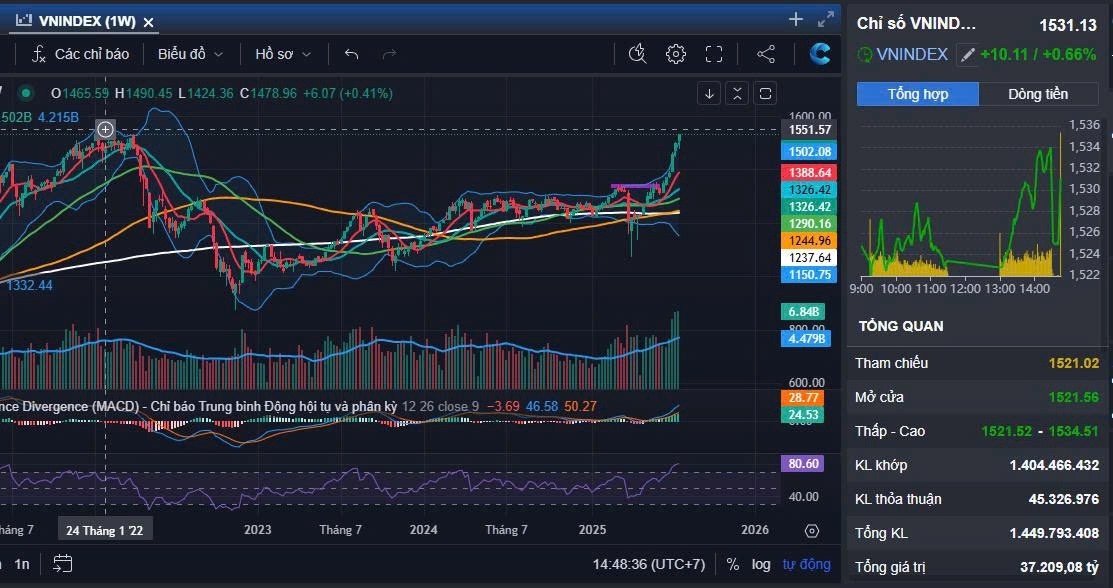Viewport: 1113px width, 588px height.
Task: Click the blue C logo icon
Action: tap(821, 54)
